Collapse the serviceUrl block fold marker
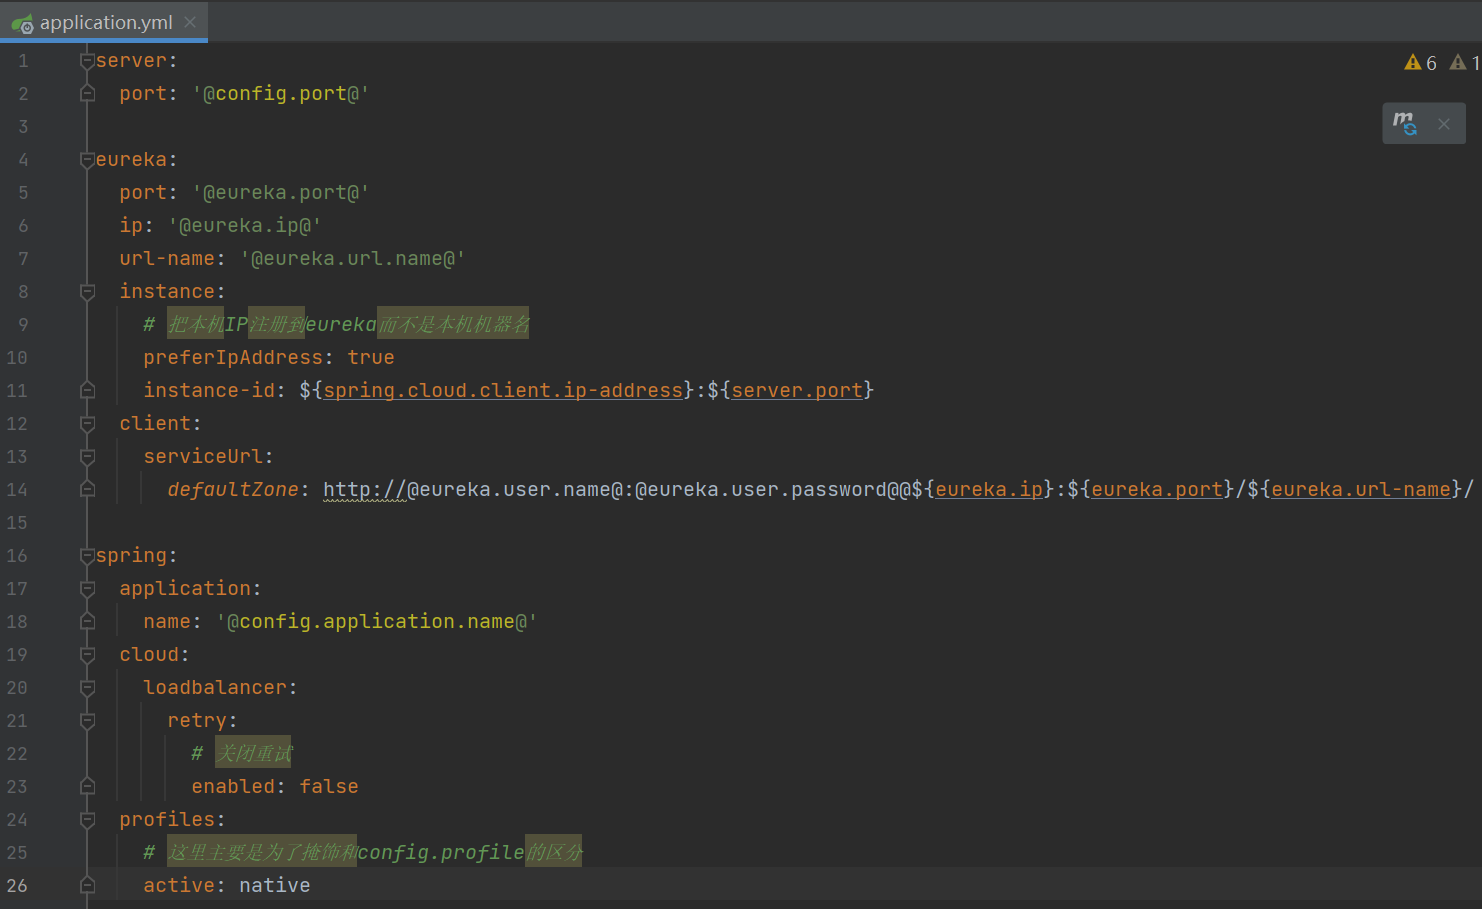Image resolution: width=1482 pixels, height=909 pixels. [87, 457]
